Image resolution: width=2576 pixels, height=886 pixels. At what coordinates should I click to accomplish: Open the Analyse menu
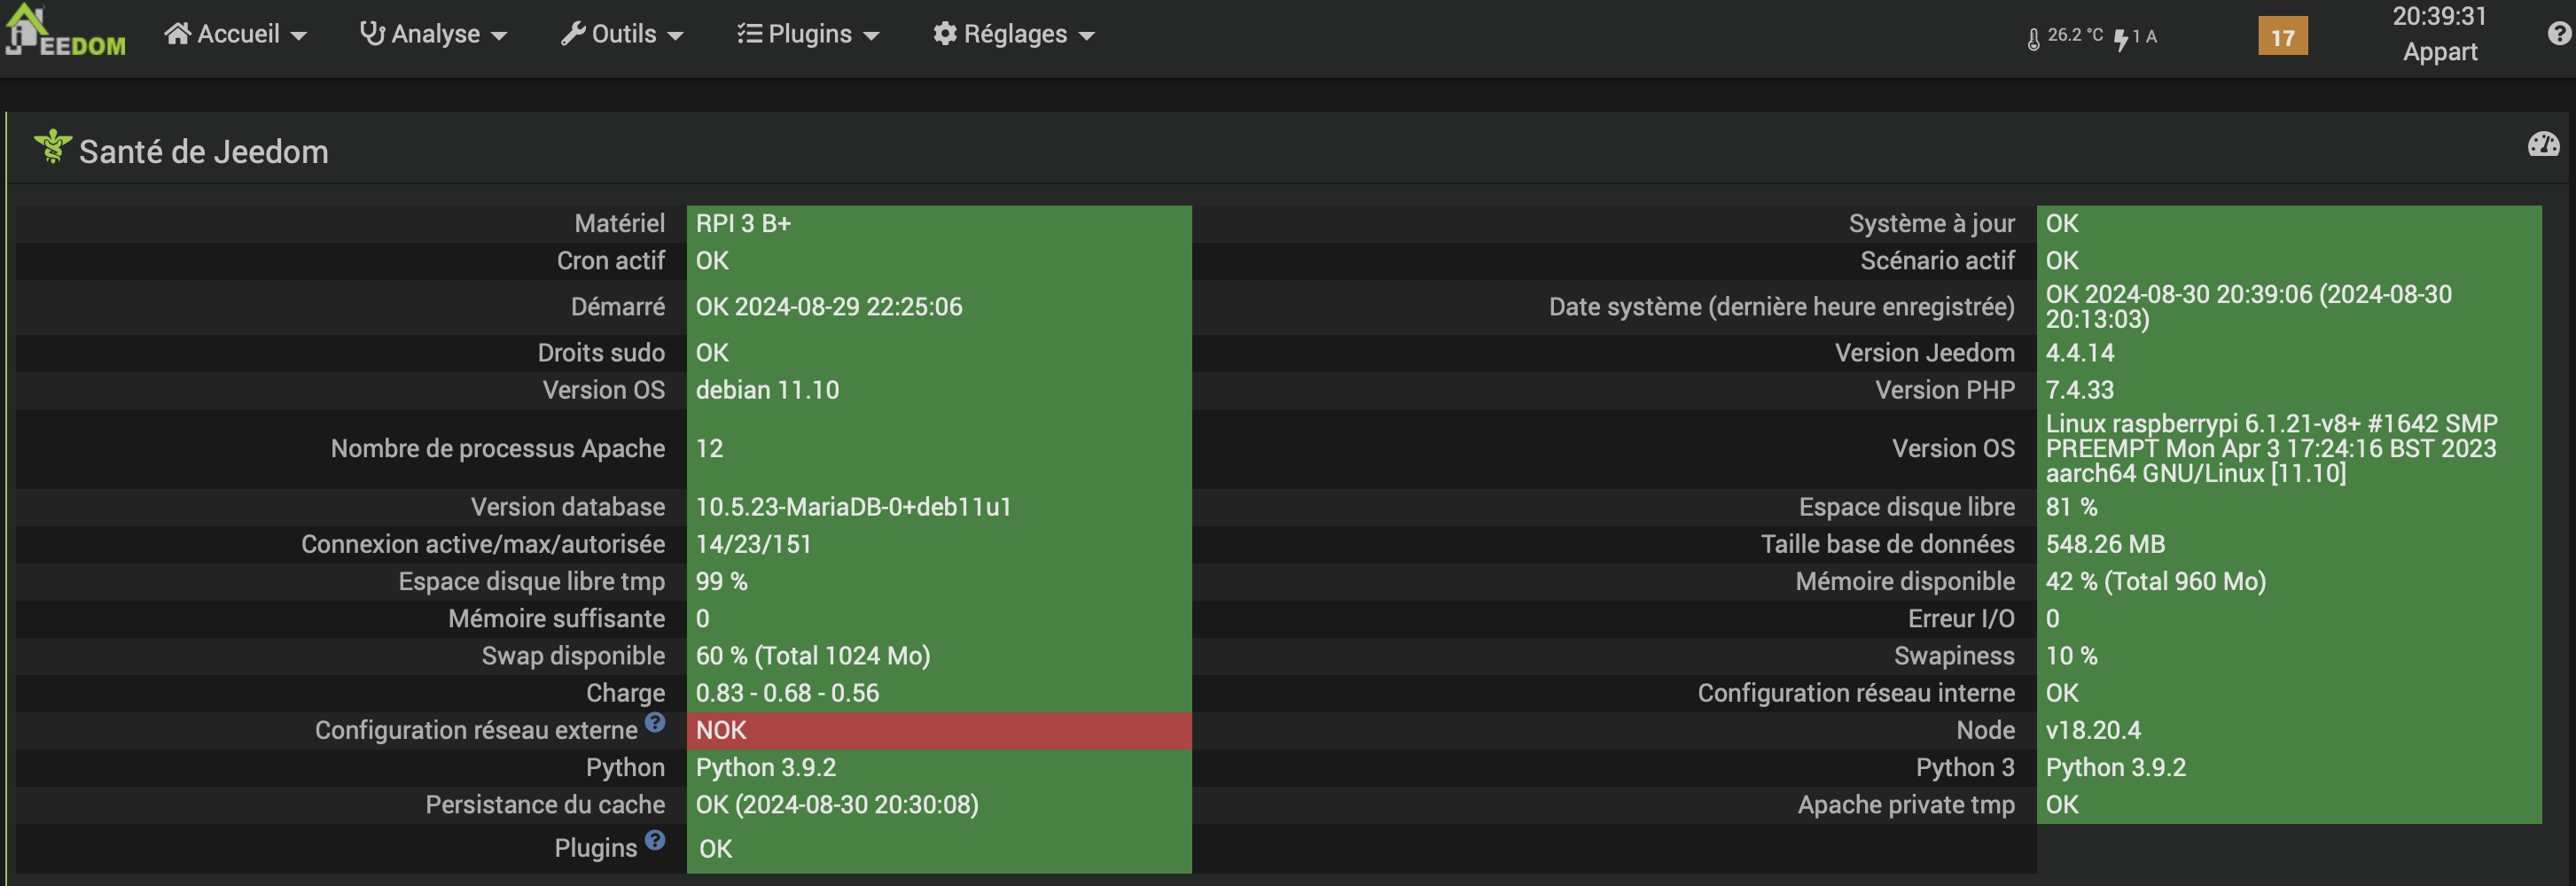(x=433, y=34)
